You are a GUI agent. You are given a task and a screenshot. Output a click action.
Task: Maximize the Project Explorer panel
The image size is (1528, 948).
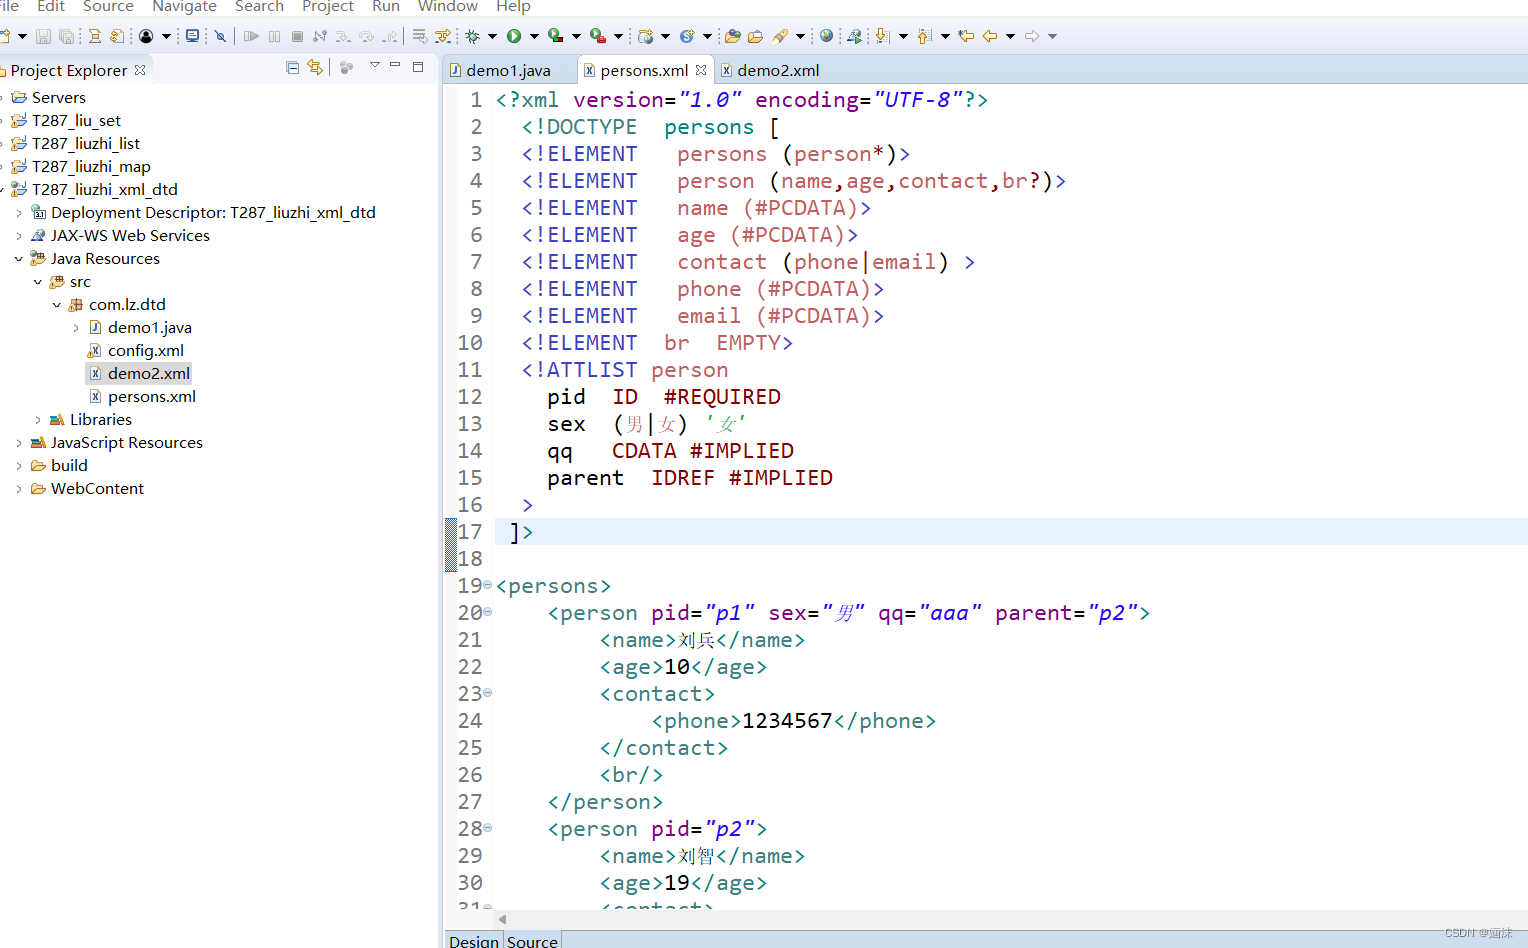[418, 67]
